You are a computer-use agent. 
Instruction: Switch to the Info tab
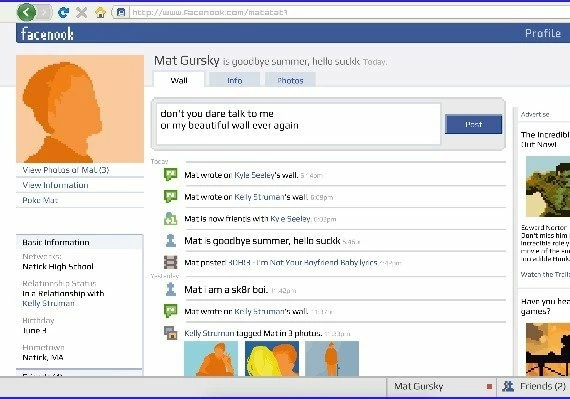[x=234, y=80]
